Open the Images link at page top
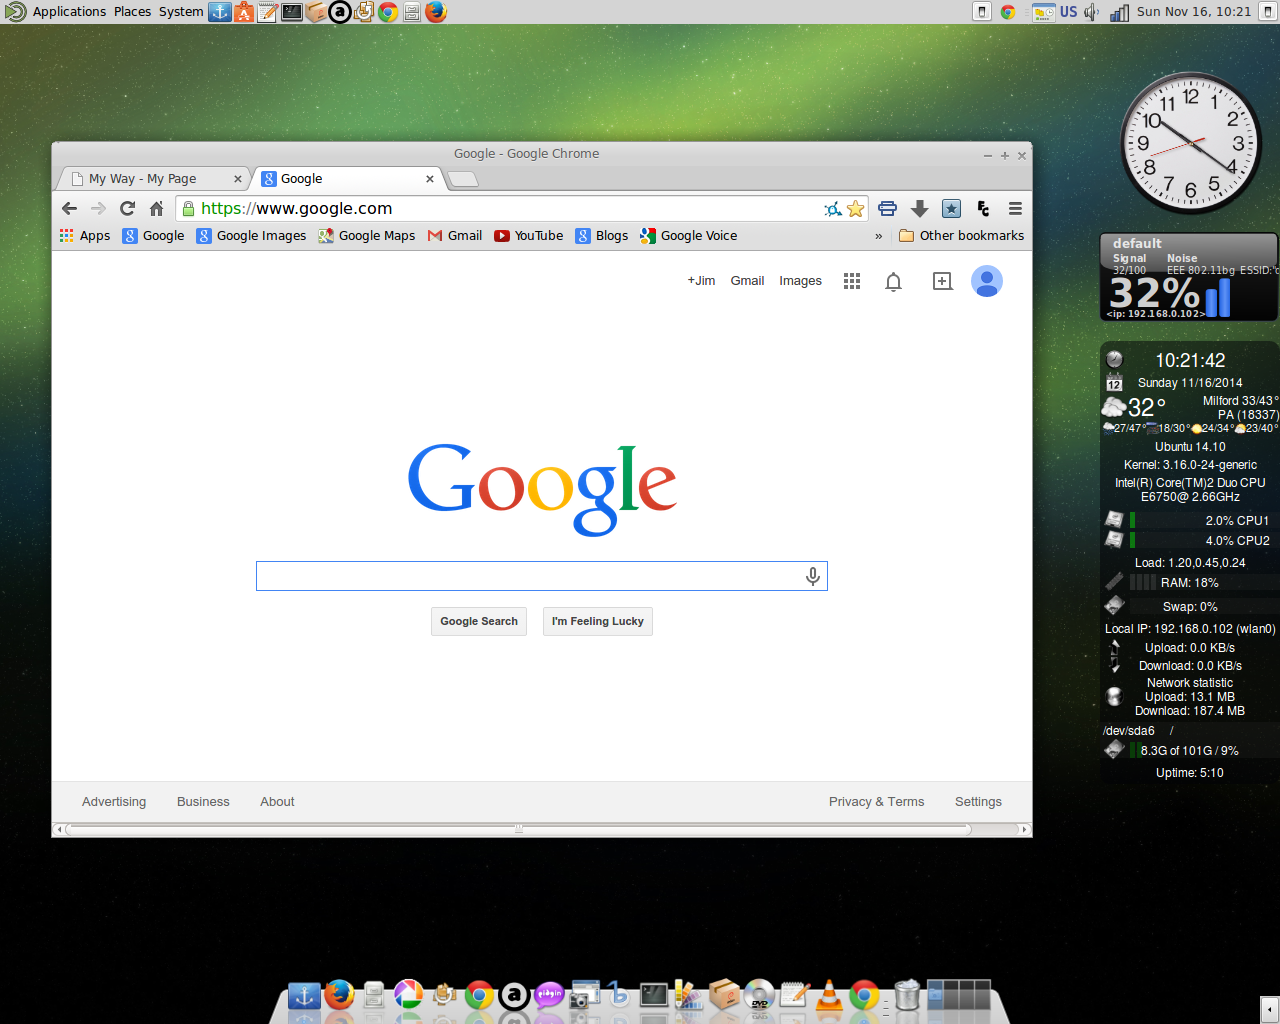 coord(800,281)
